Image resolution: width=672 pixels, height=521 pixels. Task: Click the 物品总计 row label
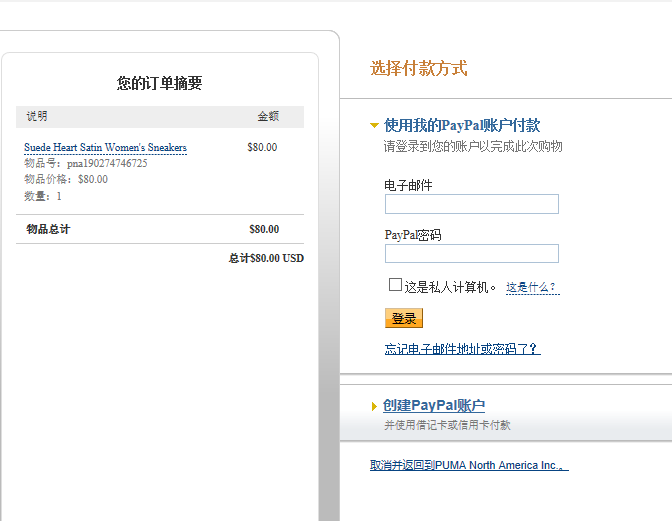click(x=48, y=229)
